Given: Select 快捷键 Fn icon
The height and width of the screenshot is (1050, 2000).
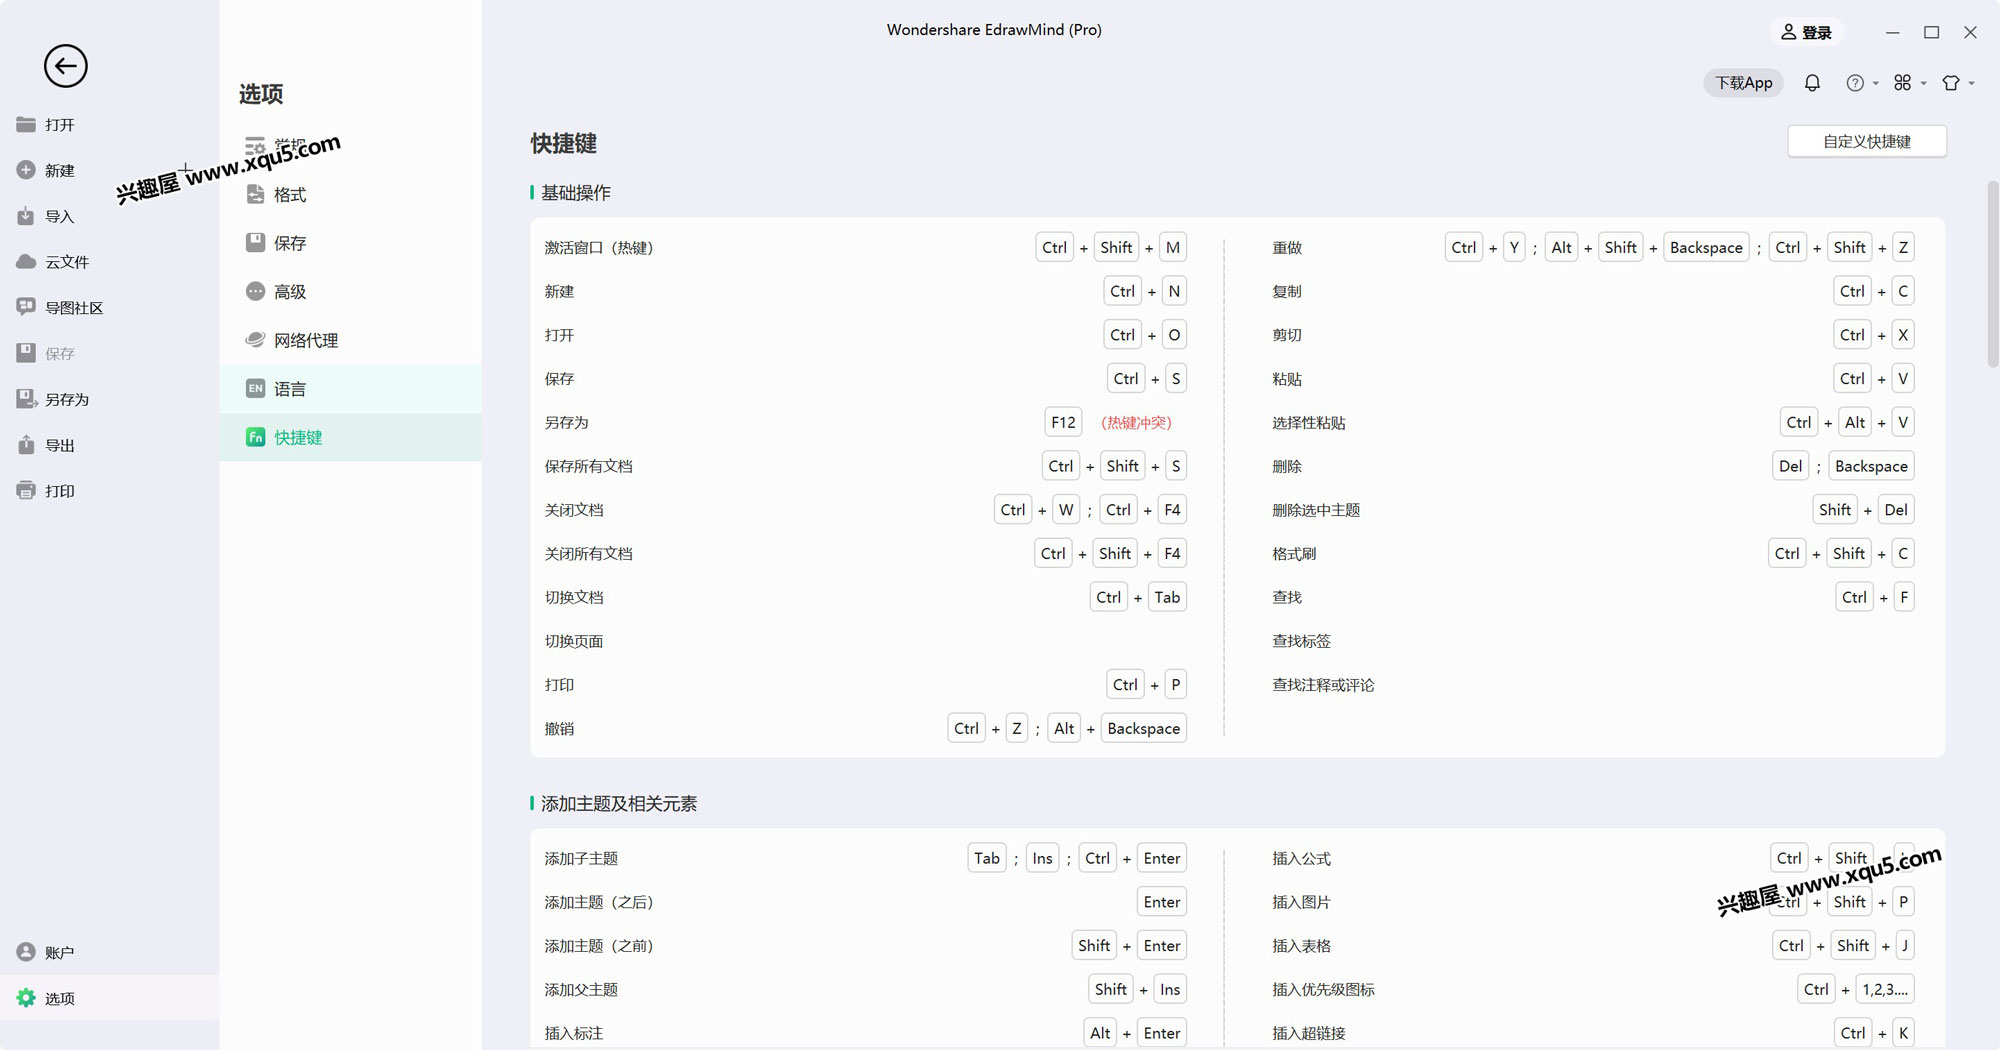Looking at the screenshot, I should [255, 437].
